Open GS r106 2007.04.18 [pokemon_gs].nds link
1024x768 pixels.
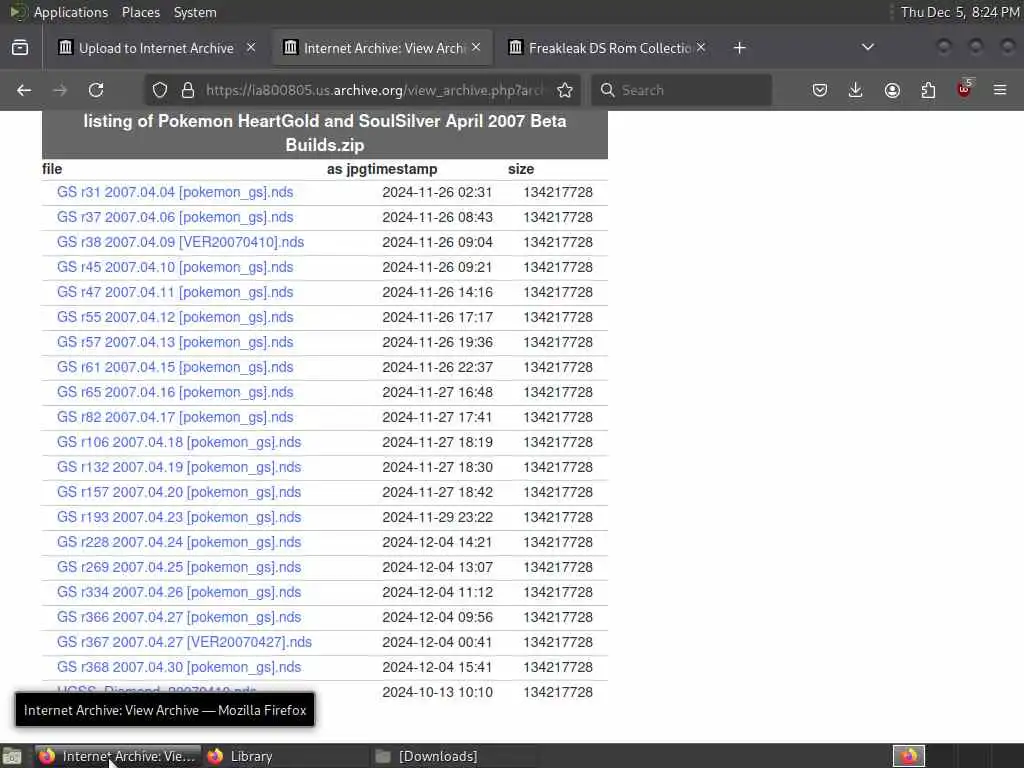tap(179, 442)
